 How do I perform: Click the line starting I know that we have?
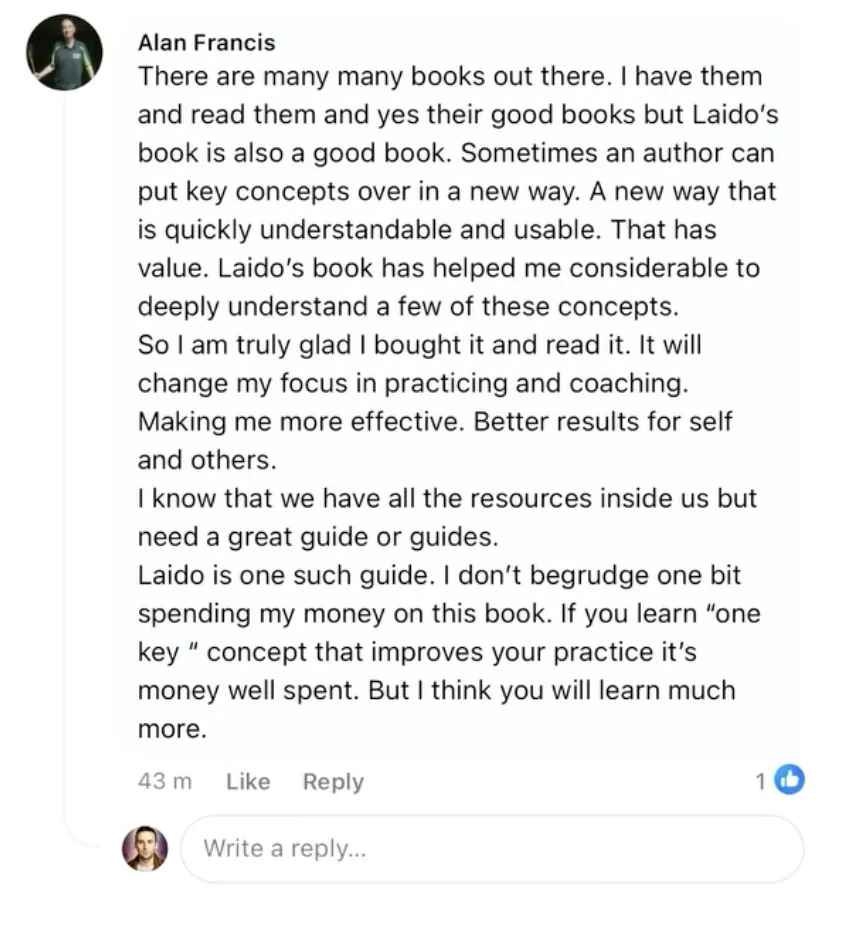point(447,498)
